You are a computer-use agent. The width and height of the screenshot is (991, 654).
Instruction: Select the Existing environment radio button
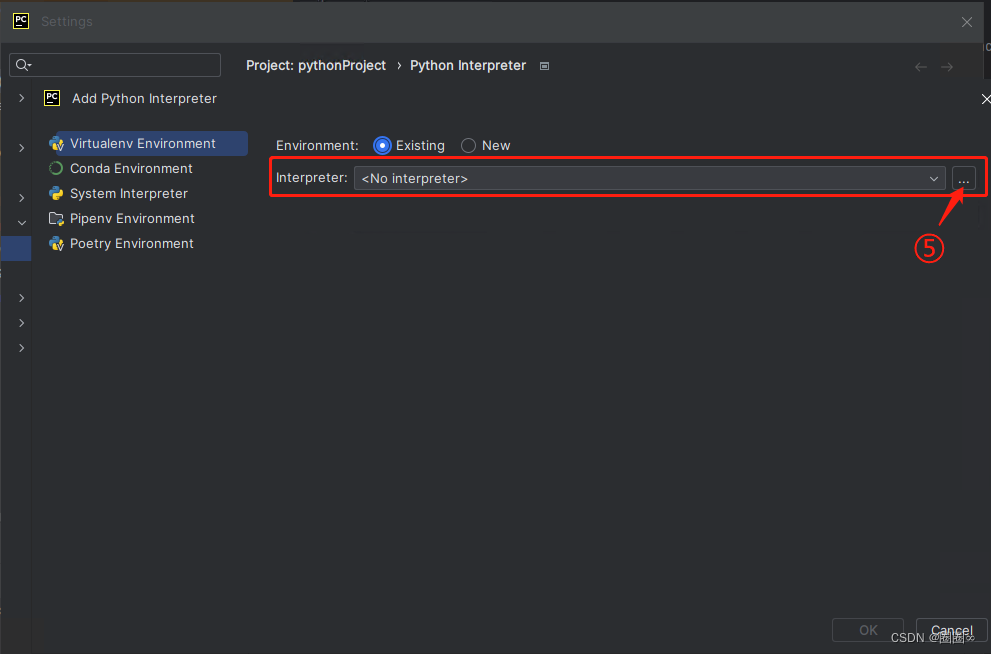tap(382, 145)
